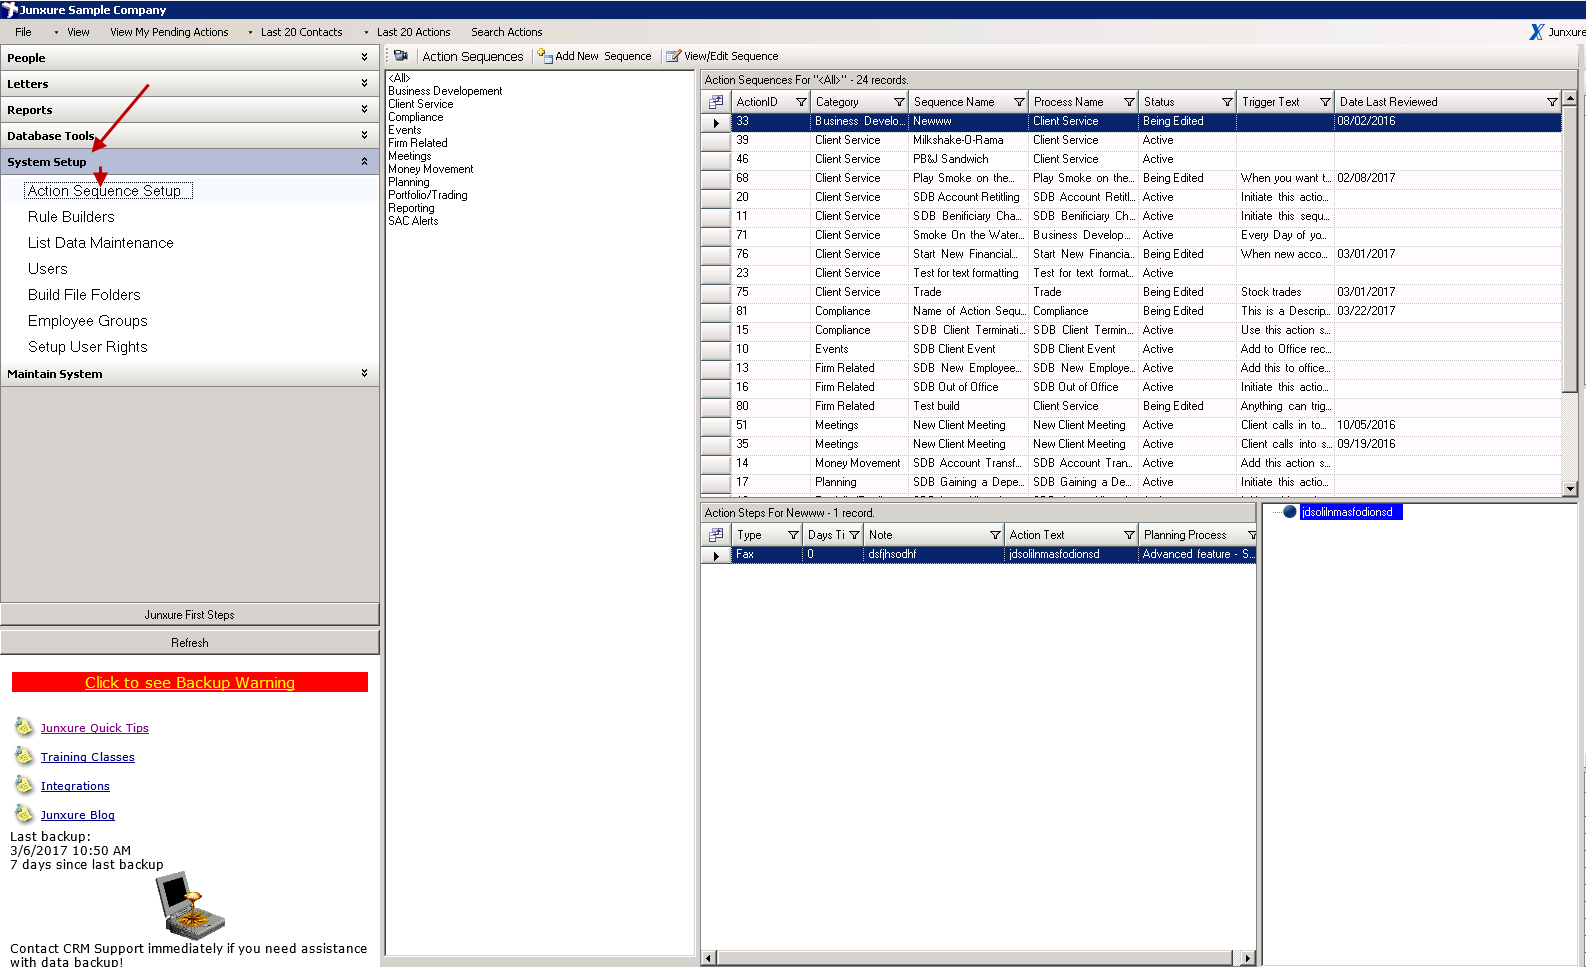The width and height of the screenshot is (1586, 967).
Task: Expand the Letters section
Action: coord(190,84)
